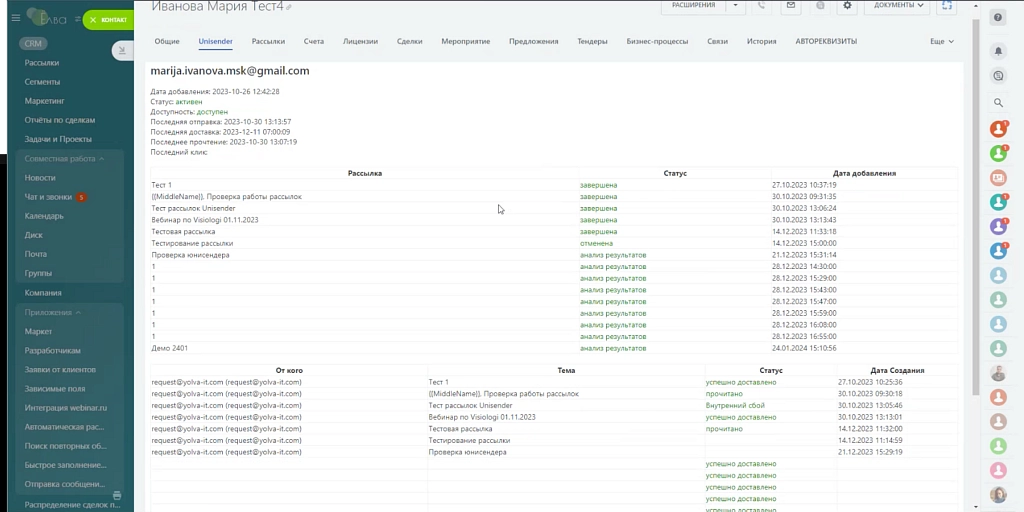Switch to the Лицензии tab
Viewport: 1024px width, 512px height.
click(360, 41)
